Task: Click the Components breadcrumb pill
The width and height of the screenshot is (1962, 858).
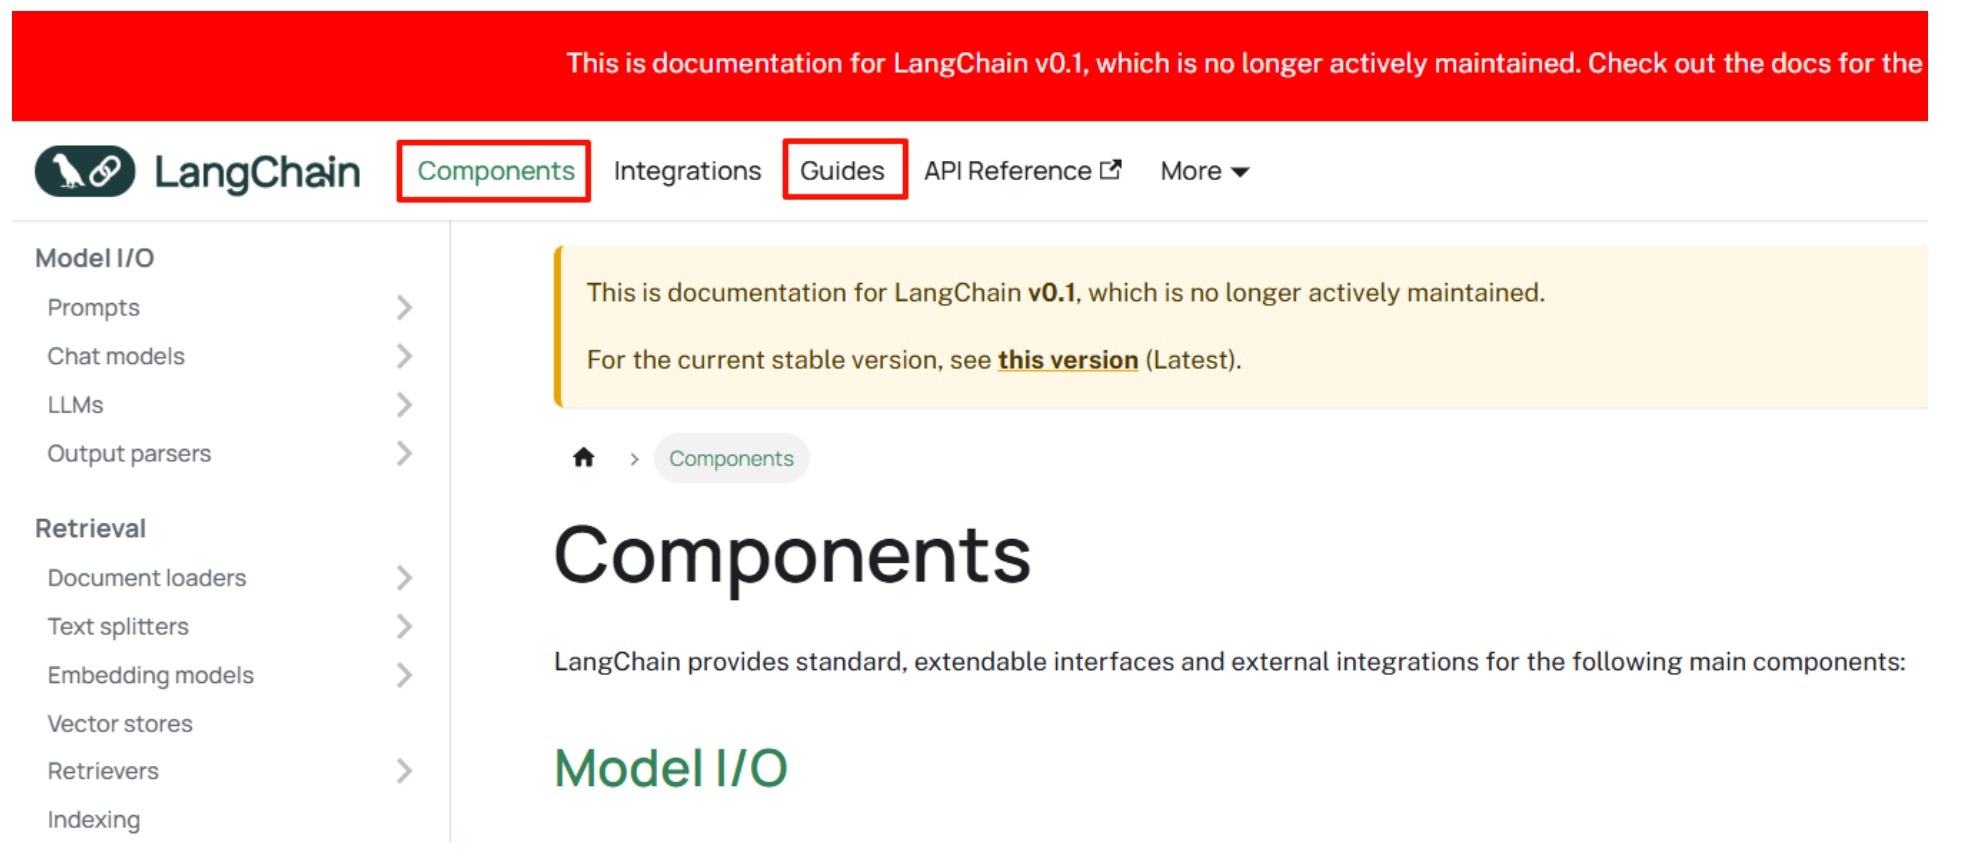Action: 731,458
